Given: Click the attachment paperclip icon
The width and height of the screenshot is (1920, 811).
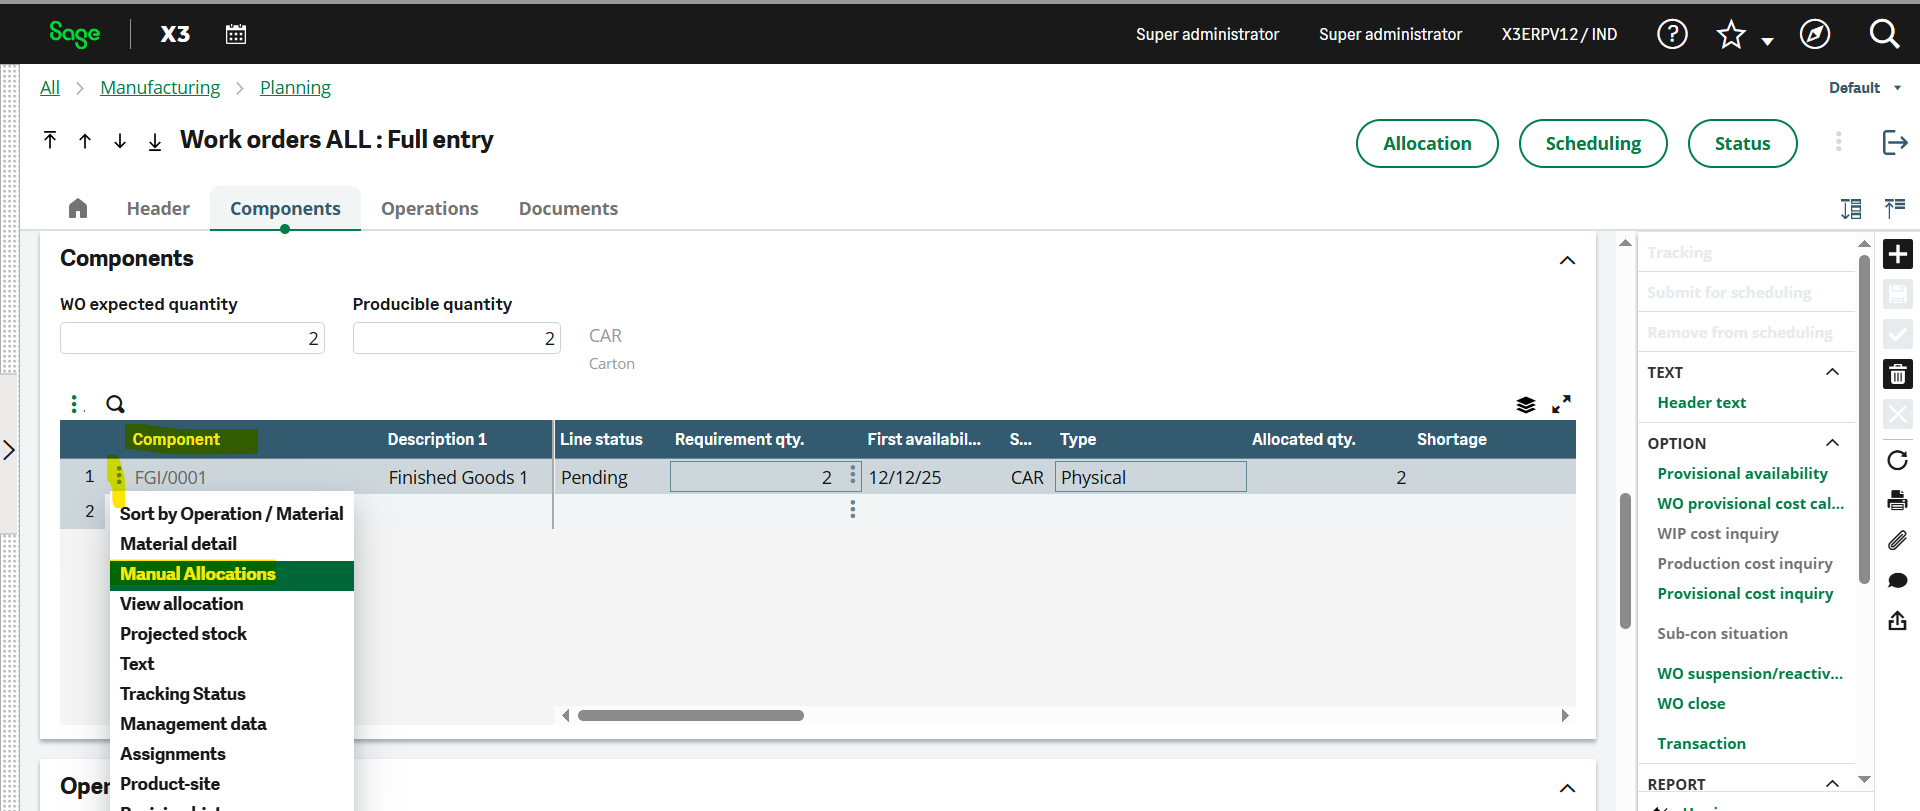Looking at the screenshot, I should [x=1898, y=540].
